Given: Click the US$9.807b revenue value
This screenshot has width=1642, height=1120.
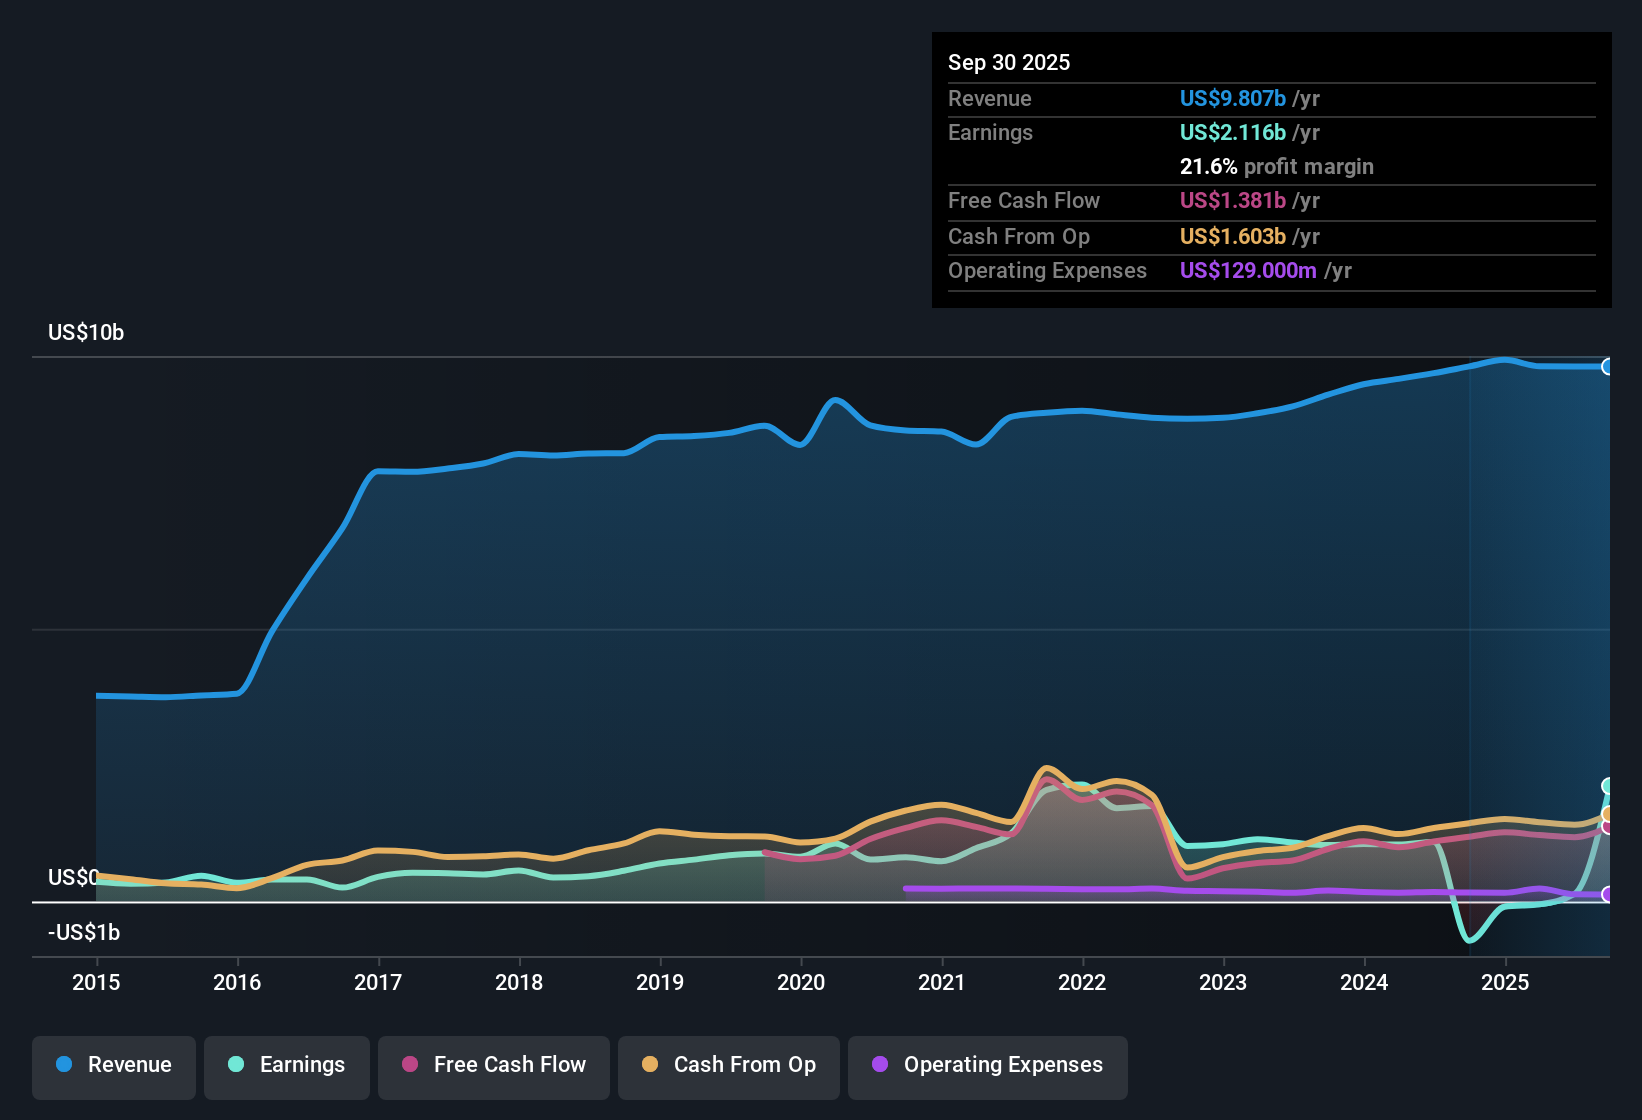Looking at the screenshot, I should pos(1233,98).
